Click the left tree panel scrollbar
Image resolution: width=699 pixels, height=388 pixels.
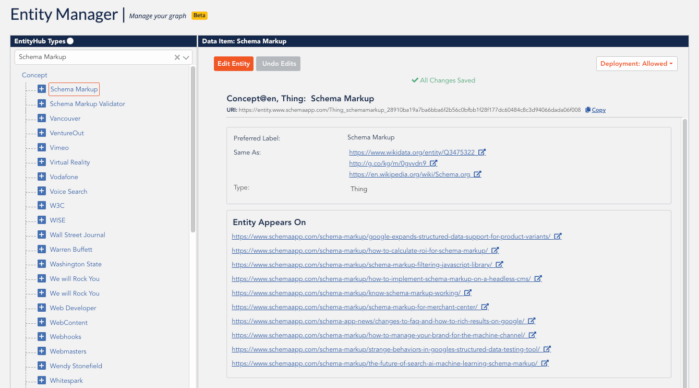pos(193,149)
